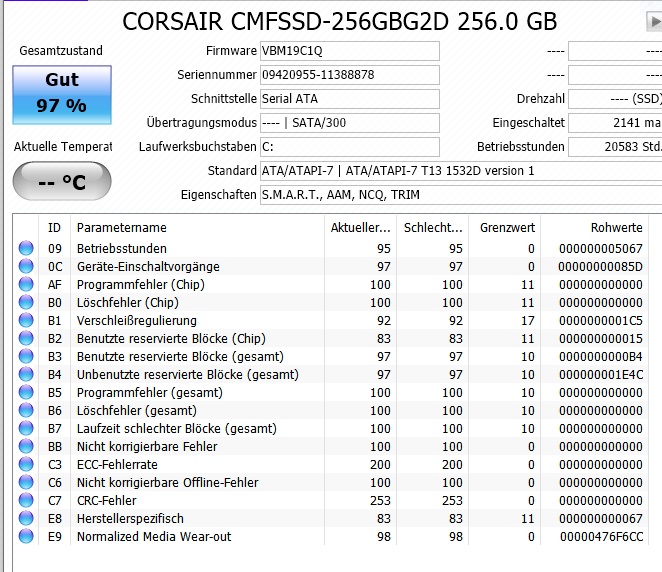Click the Aktueller... column header
This screenshot has height=572, width=662.
point(361,228)
